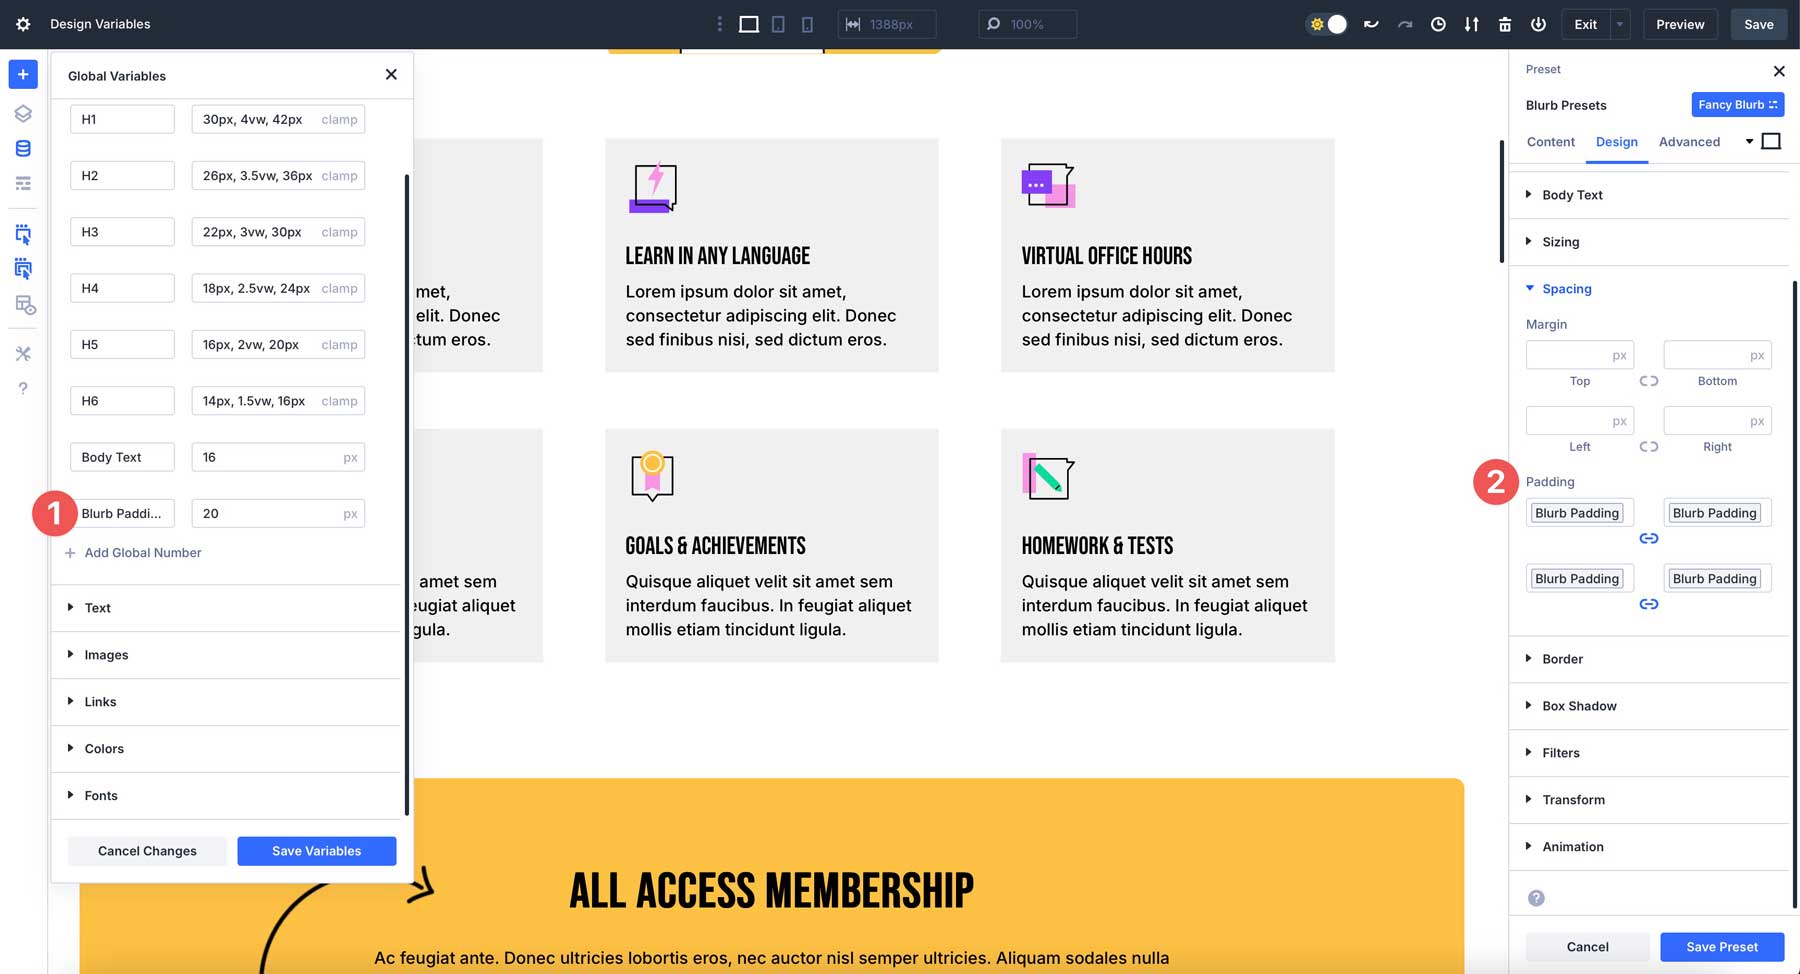Expand the Text variables section

tap(226, 608)
